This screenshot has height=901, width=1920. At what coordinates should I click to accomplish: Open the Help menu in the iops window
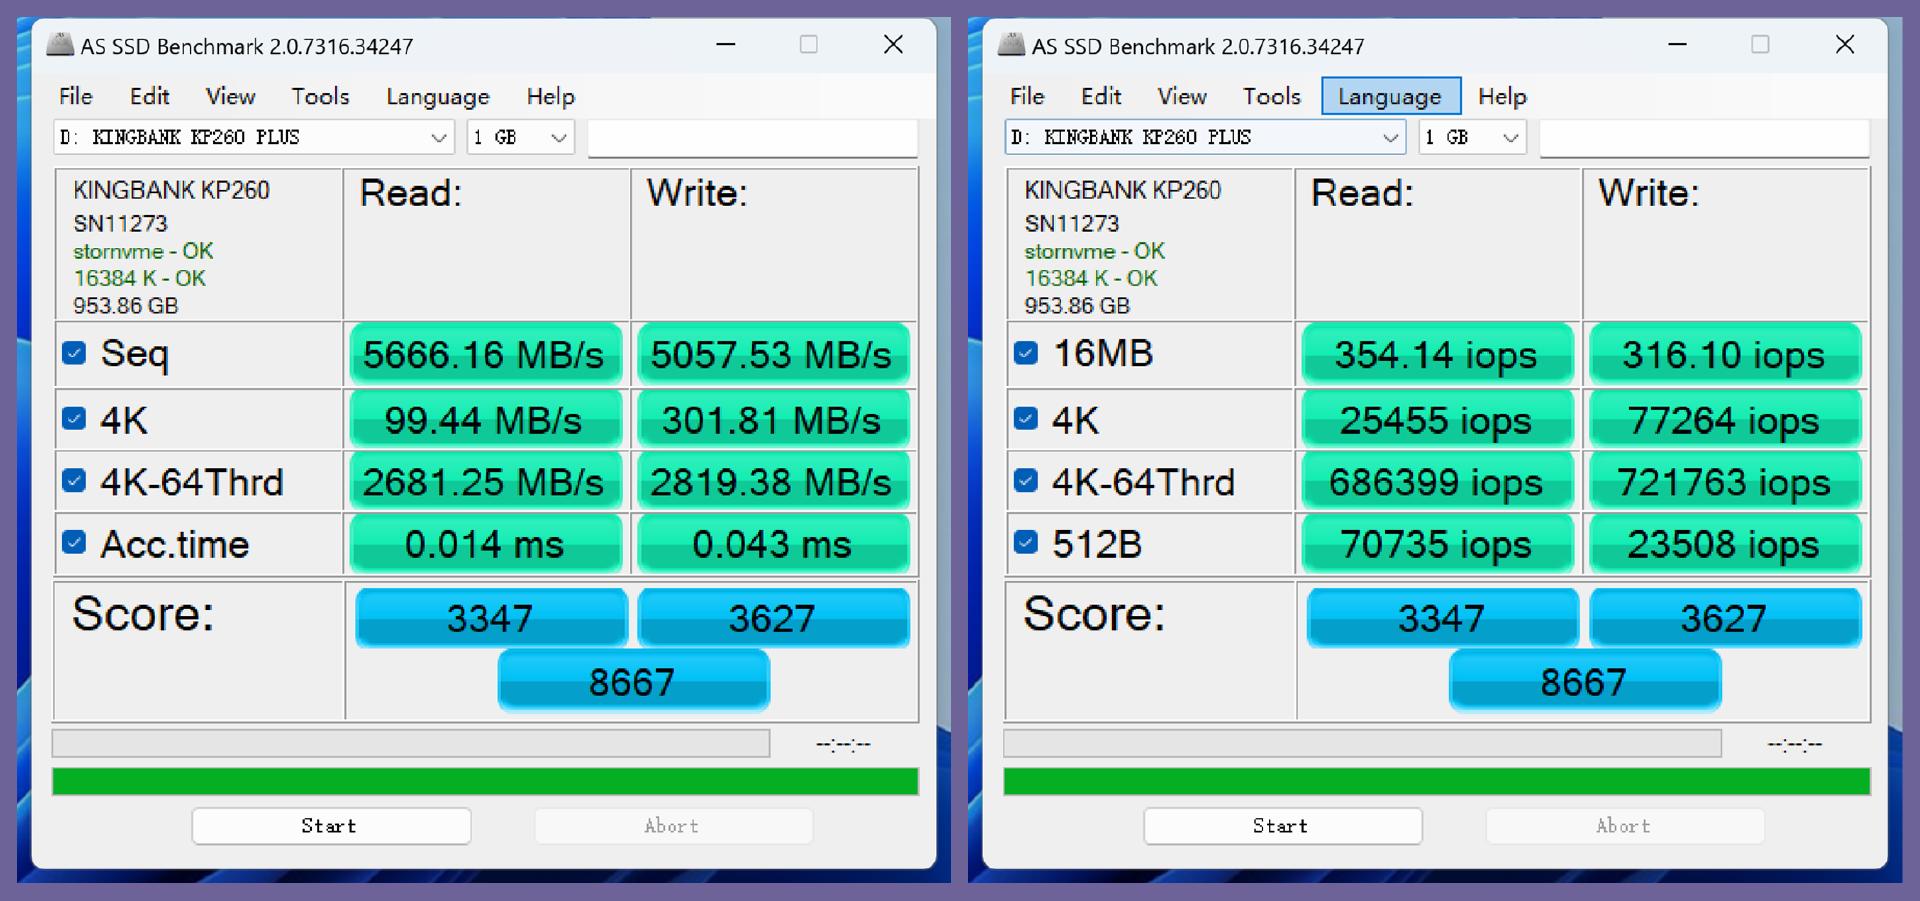coord(1503,96)
